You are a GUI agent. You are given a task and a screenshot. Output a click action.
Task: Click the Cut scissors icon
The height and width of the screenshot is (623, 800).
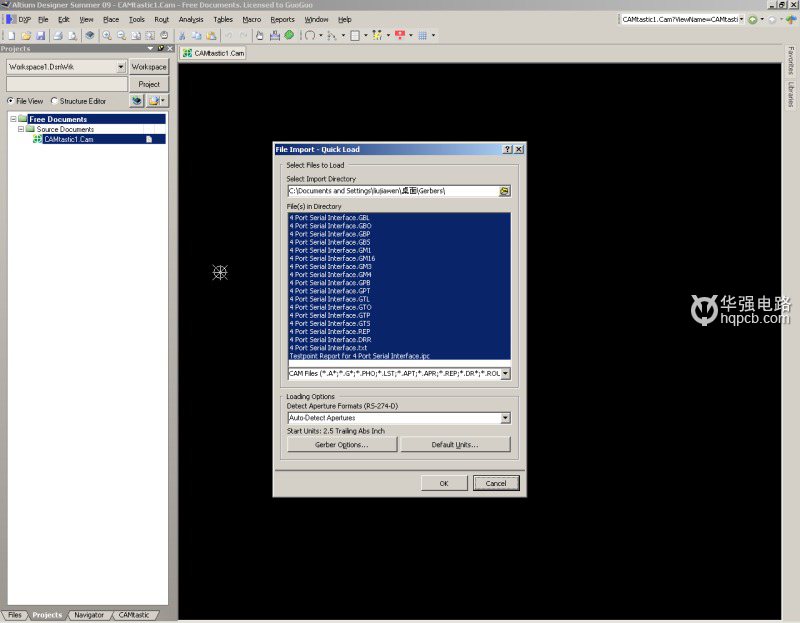click(x=182, y=35)
